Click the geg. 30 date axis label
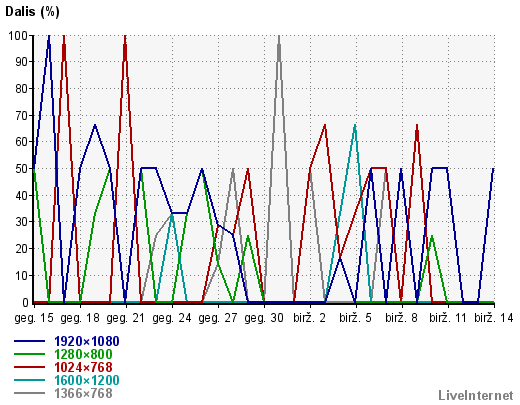Viewport: 520px width, 405px height. click(x=264, y=318)
